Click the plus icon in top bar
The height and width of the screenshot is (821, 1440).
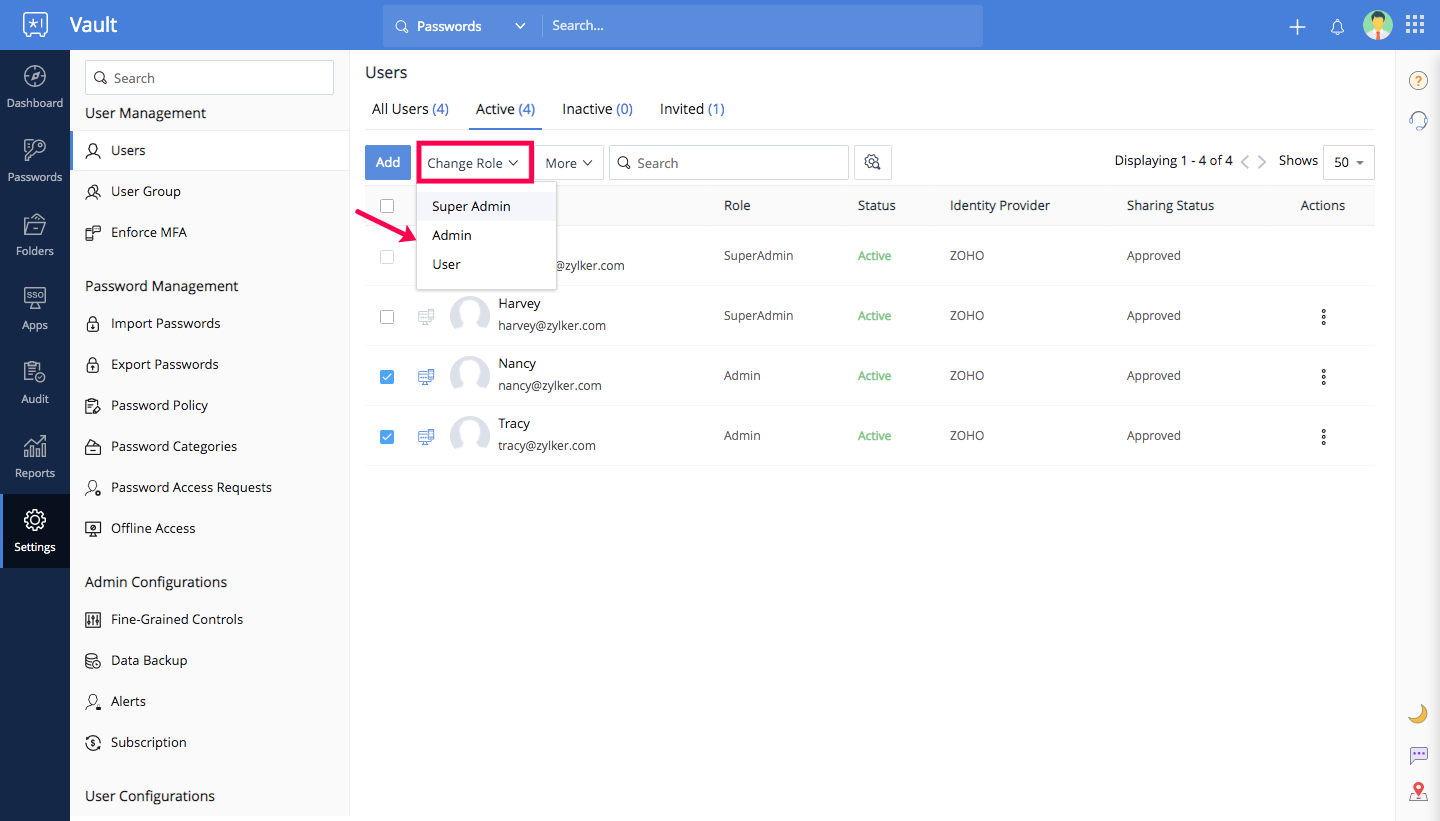click(1297, 27)
